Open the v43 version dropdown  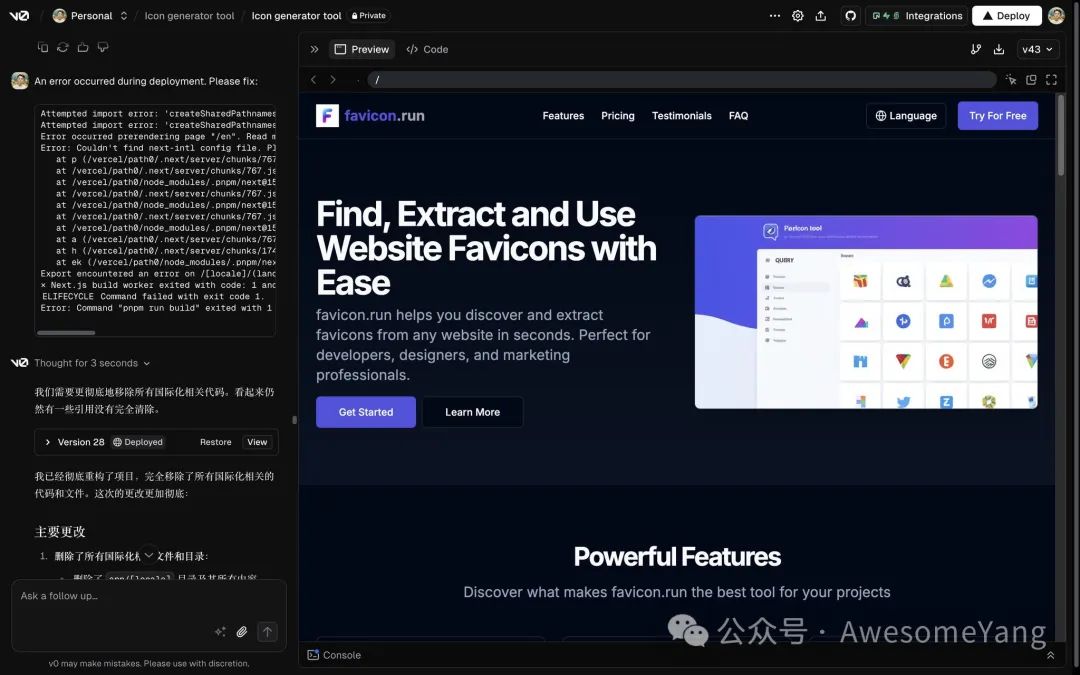click(1037, 49)
